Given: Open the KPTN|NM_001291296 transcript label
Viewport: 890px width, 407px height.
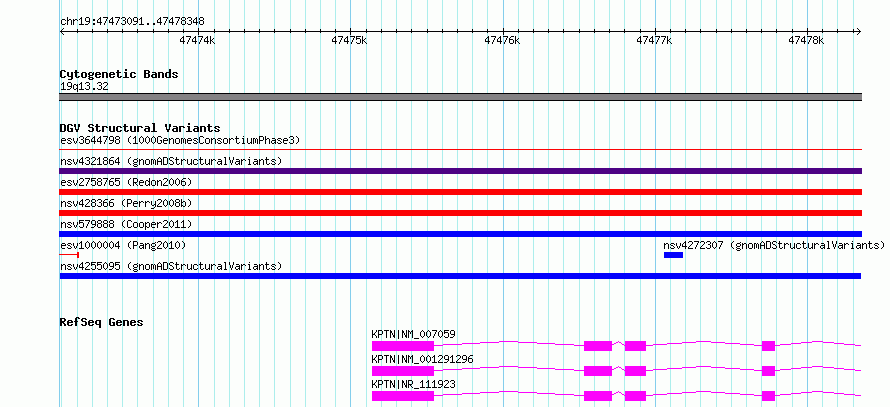Looking at the screenshot, I should (422, 359).
